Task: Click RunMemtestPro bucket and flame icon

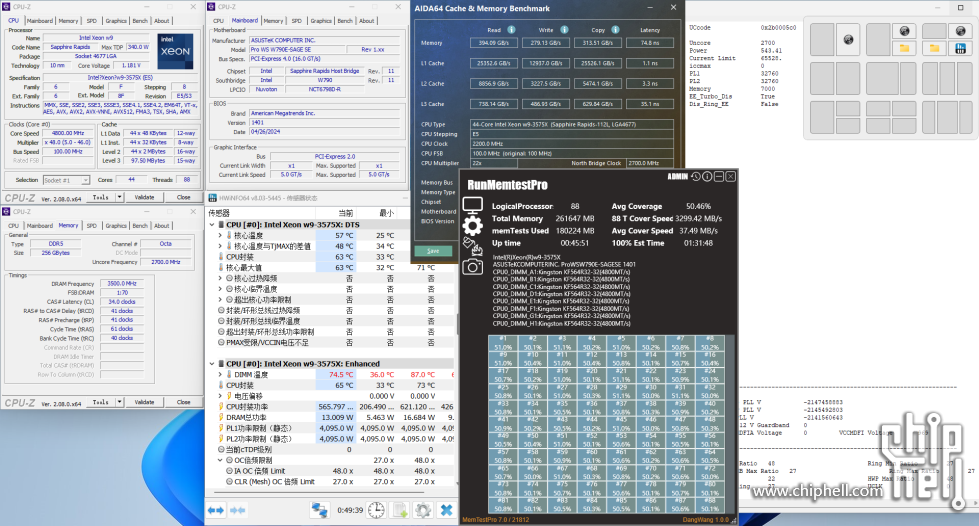Action: click(x=473, y=247)
